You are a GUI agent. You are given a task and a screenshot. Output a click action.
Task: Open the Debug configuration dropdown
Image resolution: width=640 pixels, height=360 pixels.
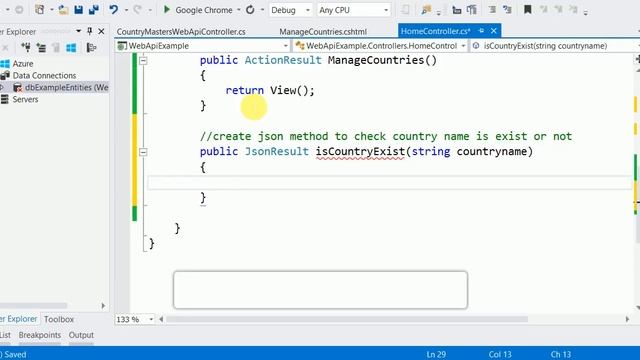[x=308, y=10]
